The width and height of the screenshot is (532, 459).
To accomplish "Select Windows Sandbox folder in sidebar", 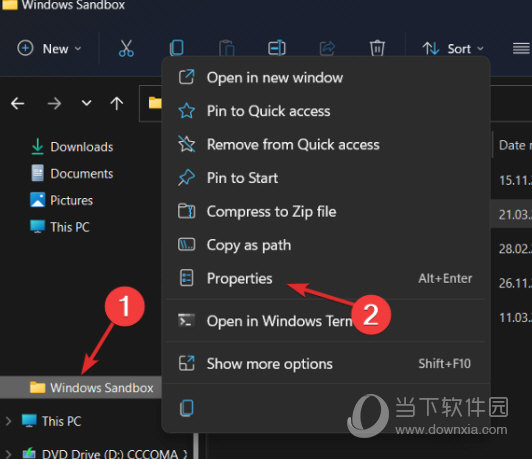I will (81, 387).
